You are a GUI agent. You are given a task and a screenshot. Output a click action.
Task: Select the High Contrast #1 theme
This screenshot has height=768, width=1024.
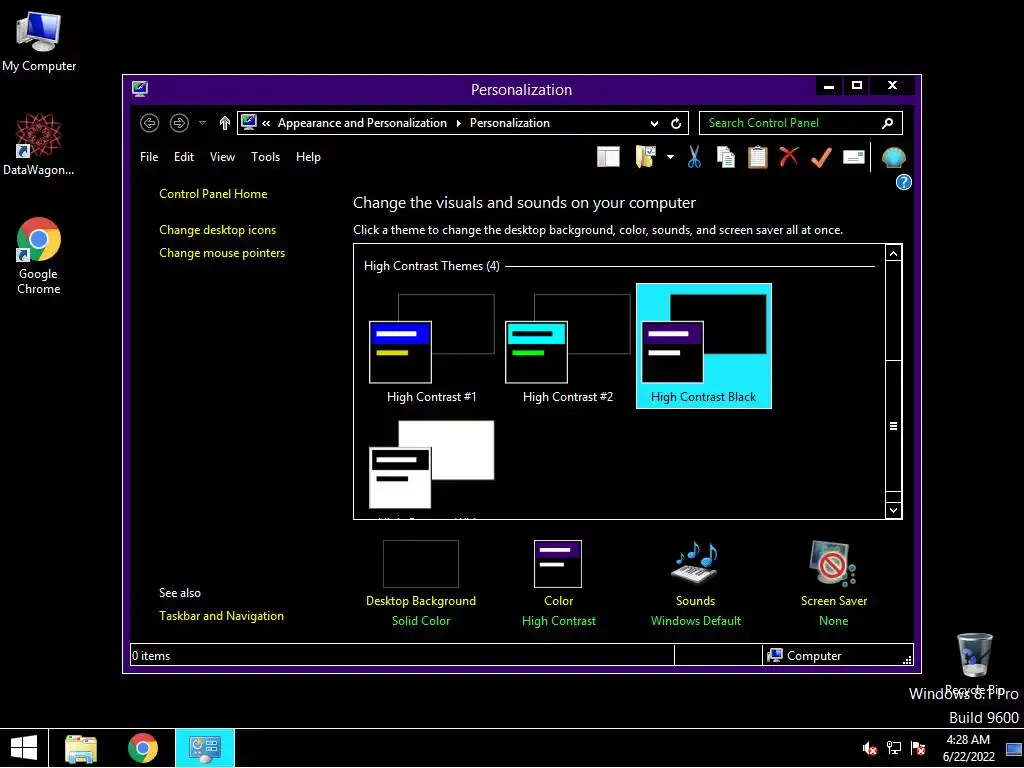click(432, 347)
